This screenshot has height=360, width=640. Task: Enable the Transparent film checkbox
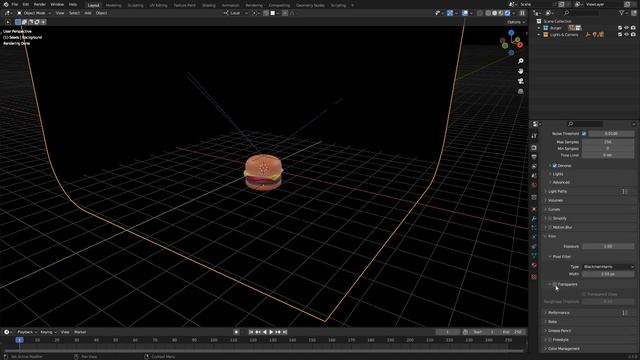coord(554,284)
